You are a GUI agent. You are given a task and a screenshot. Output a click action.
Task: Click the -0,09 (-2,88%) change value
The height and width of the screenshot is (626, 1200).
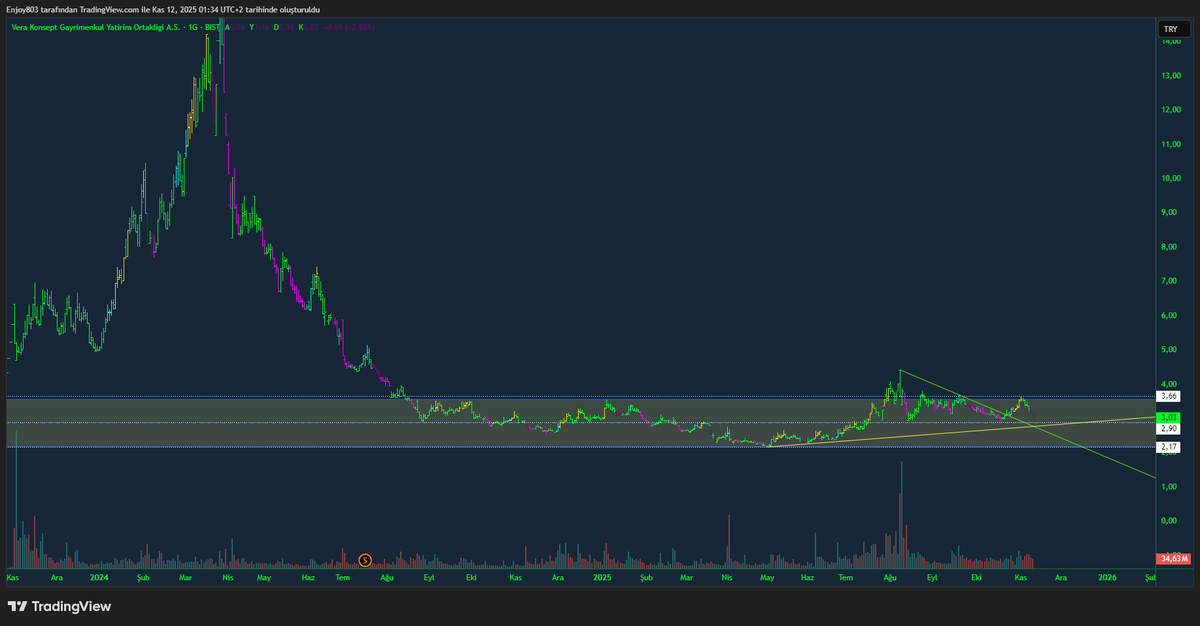[x=351, y=27]
